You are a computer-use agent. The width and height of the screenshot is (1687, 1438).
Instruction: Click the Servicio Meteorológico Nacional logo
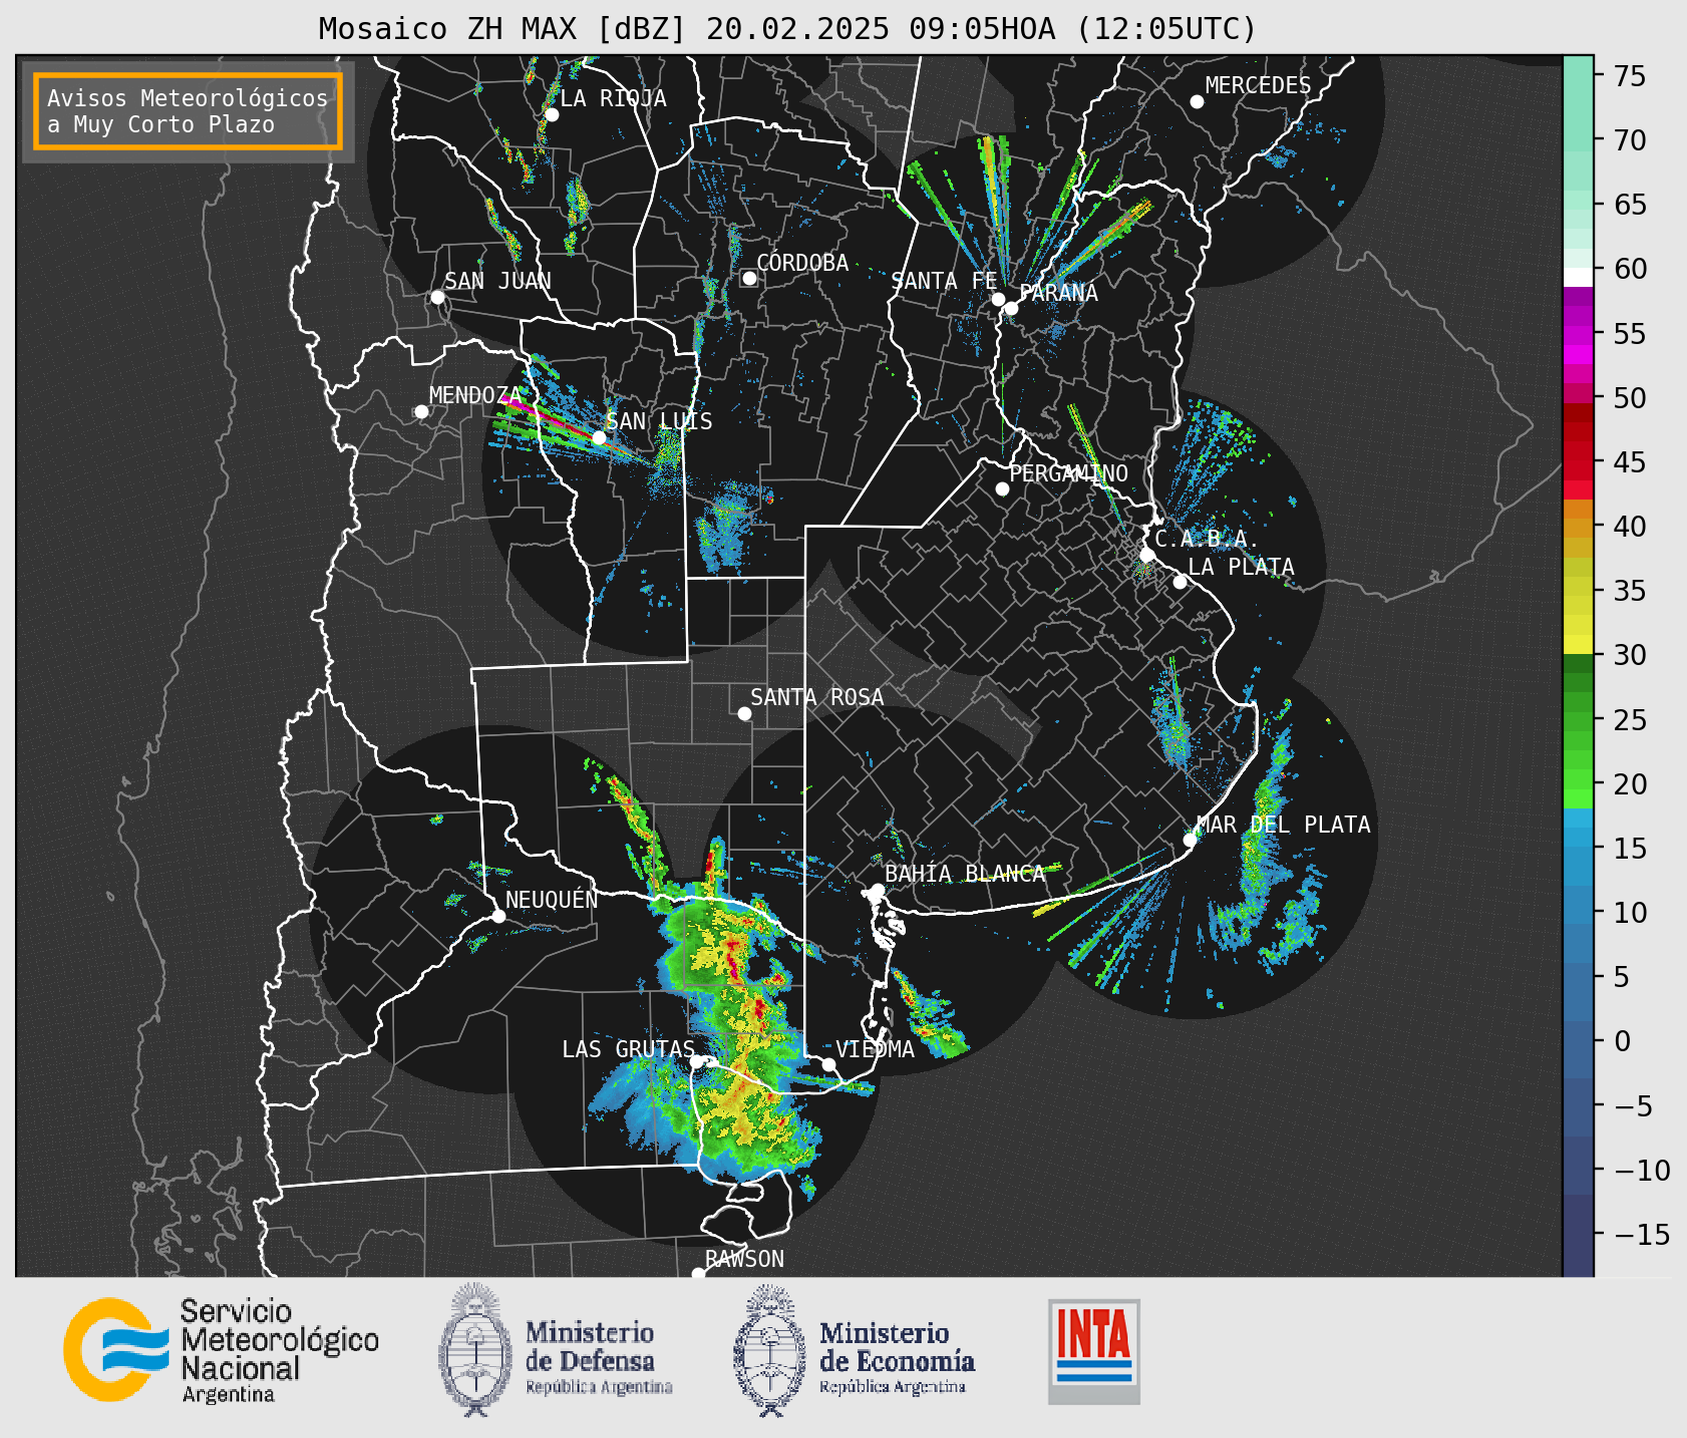(222, 1351)
